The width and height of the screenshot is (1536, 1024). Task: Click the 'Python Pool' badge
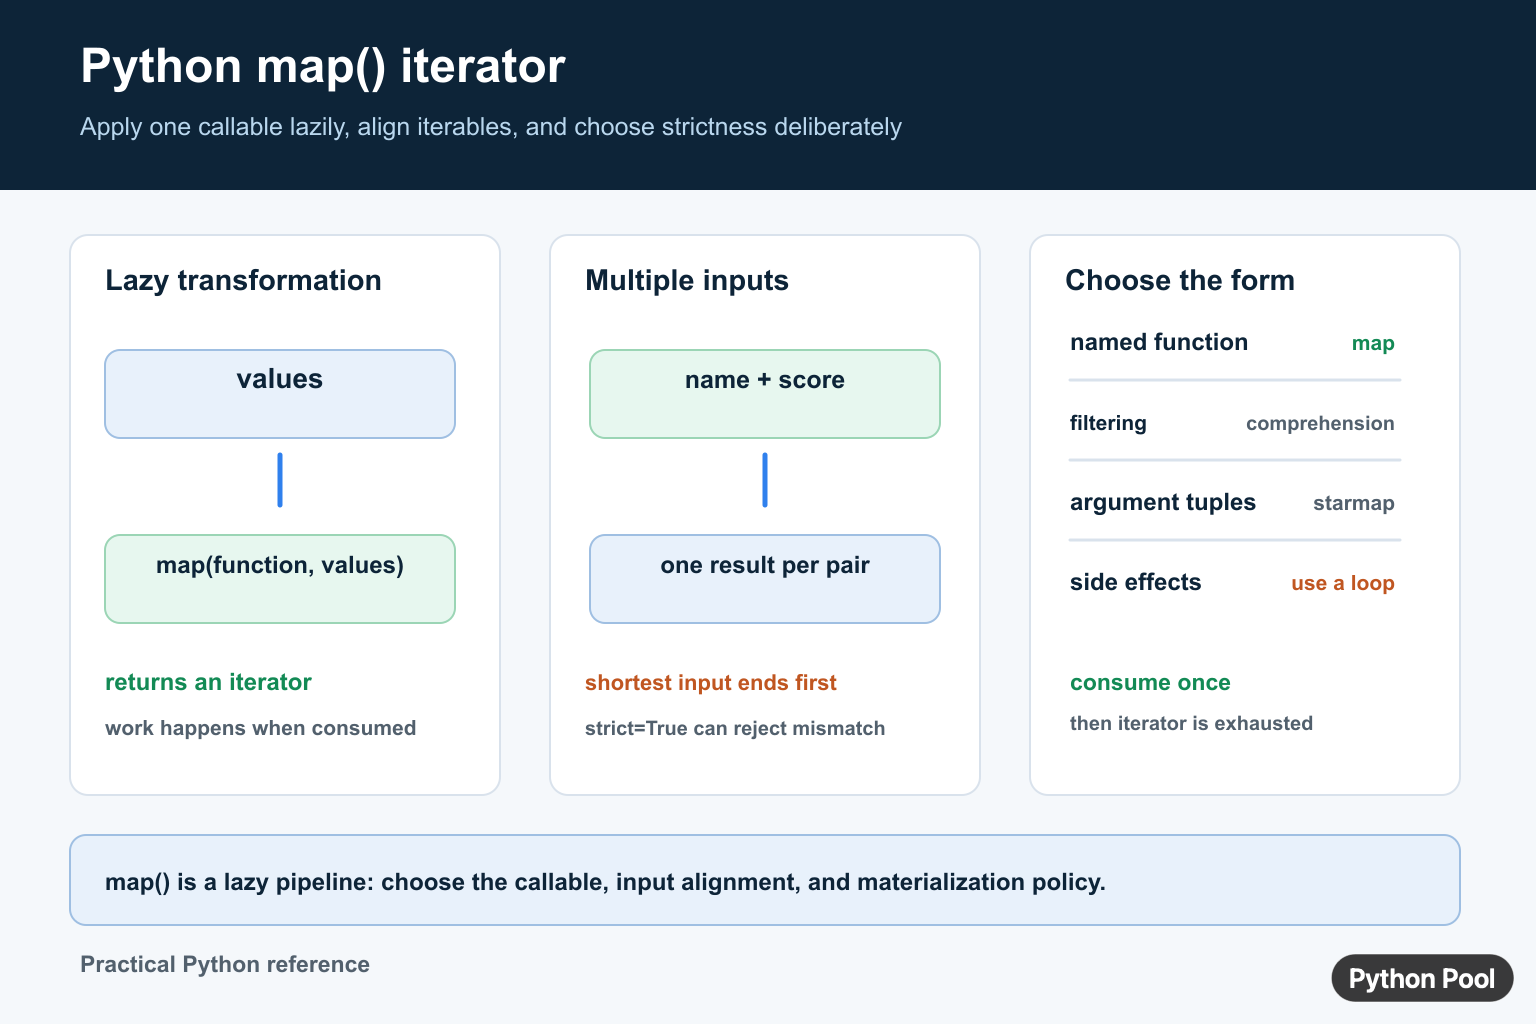1422,978
